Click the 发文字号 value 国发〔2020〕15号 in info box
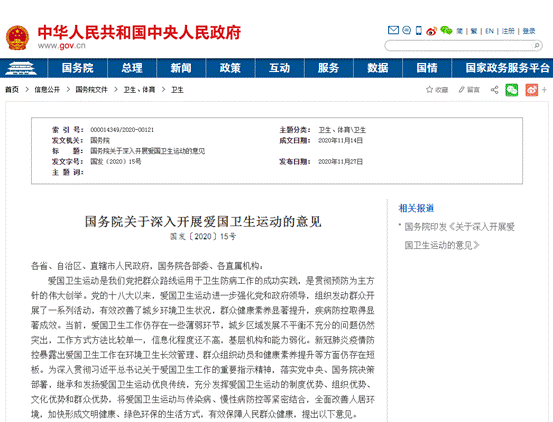The height and width of the screenshot is (422, 553). pyautogui.click(x=116, y=161)
